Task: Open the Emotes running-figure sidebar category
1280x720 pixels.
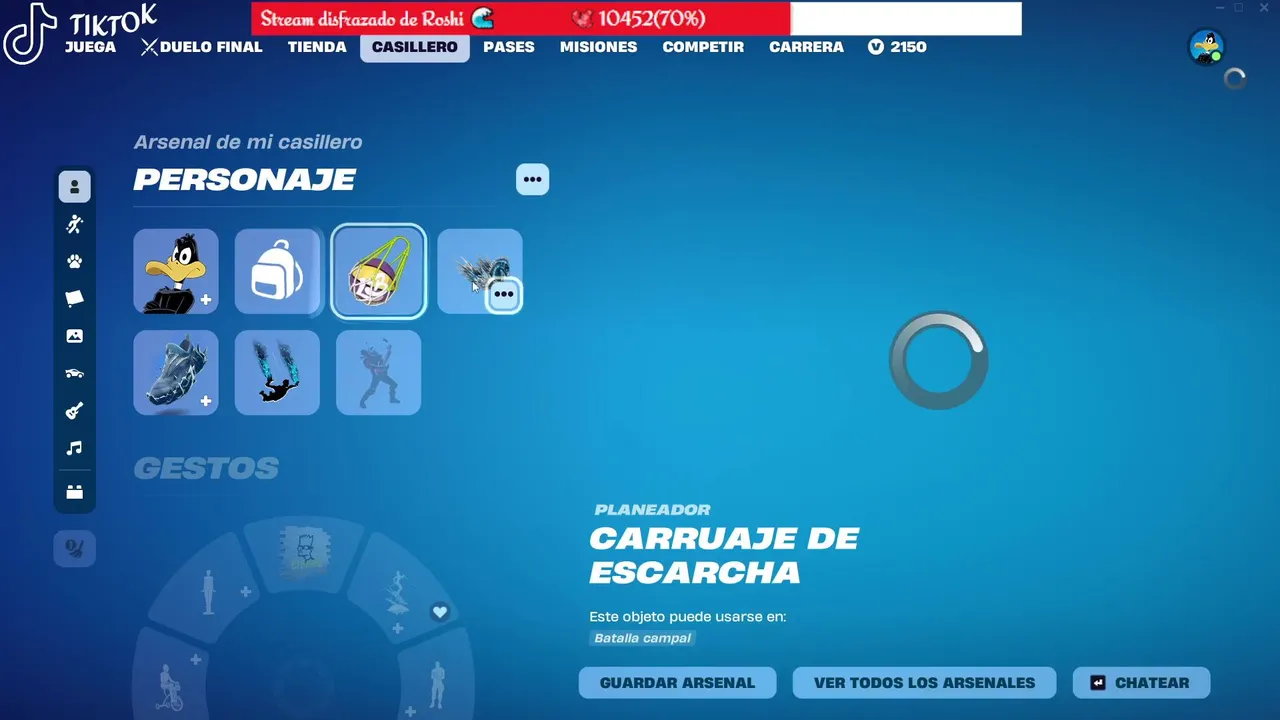Action: click(x=75, y=224)
